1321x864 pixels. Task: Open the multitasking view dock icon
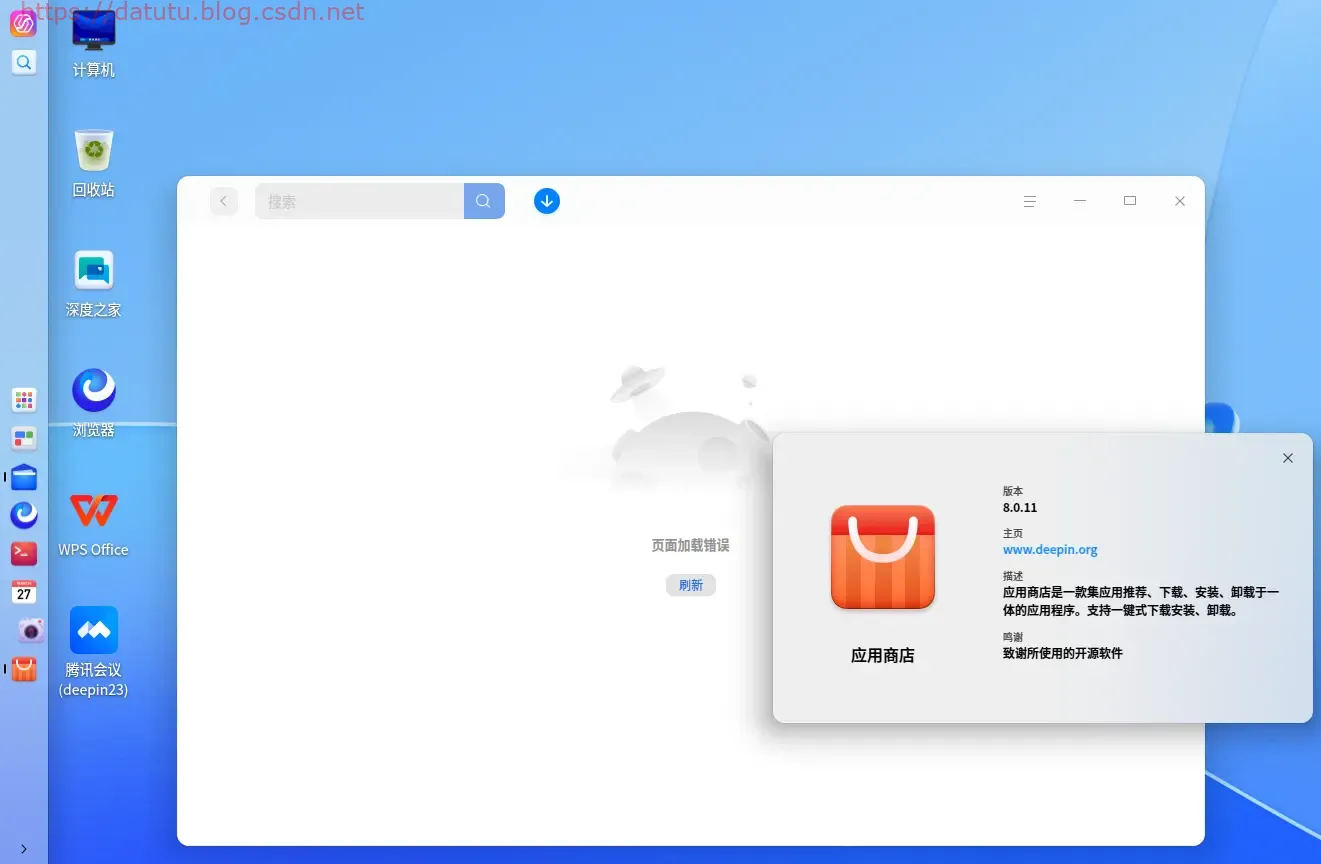(24, 438)
